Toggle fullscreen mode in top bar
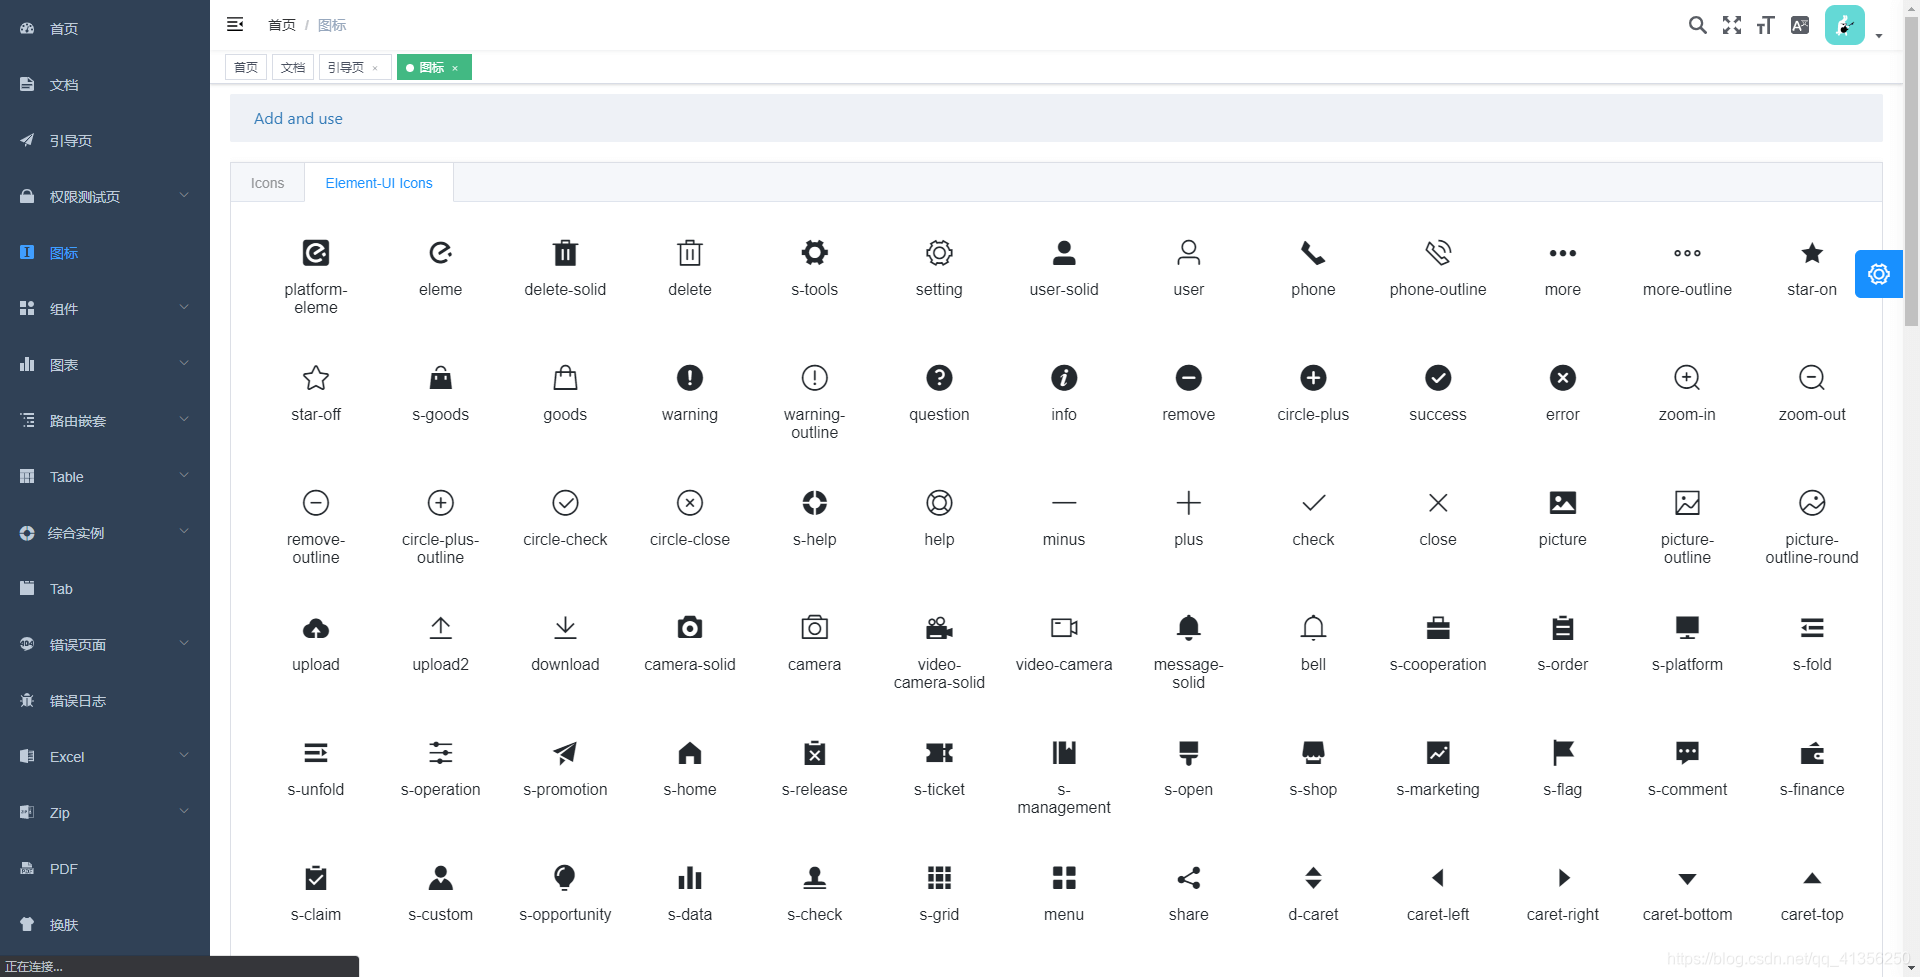Screen dimensions: 1920x977 pos(1732,25)
